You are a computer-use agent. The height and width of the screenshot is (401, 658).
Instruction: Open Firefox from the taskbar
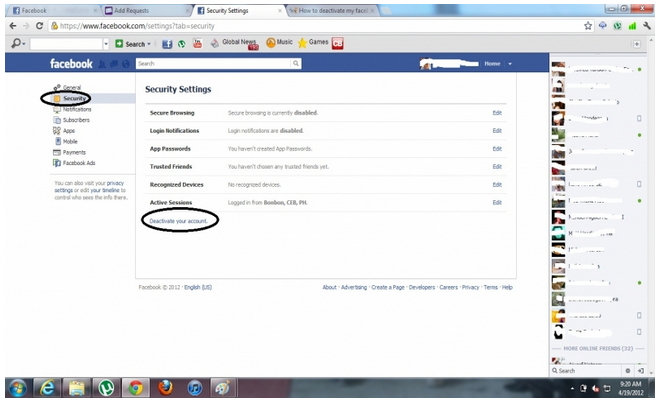tap(166, 388)
